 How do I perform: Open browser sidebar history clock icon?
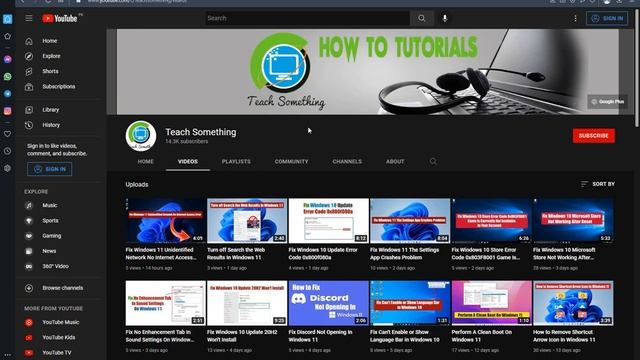pos(7,151)
